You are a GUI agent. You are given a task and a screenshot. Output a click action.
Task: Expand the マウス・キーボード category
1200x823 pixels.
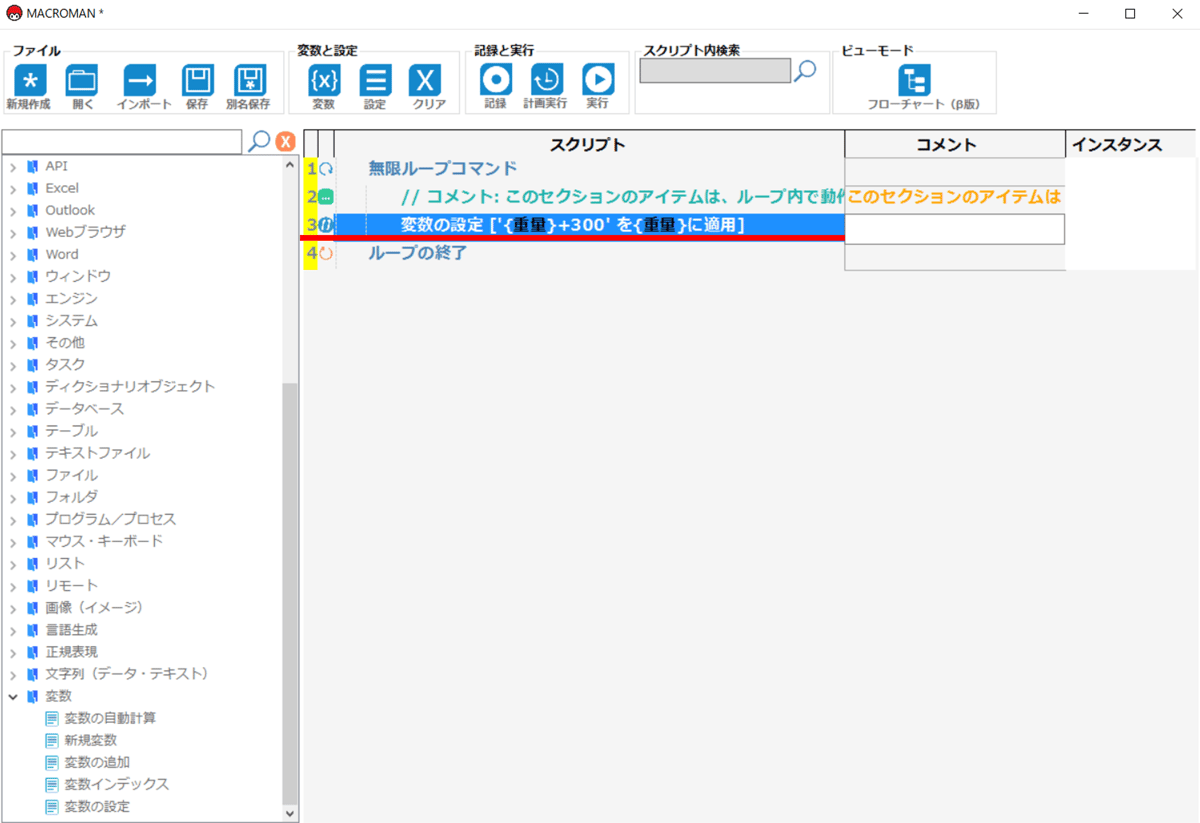coord(13,541)
